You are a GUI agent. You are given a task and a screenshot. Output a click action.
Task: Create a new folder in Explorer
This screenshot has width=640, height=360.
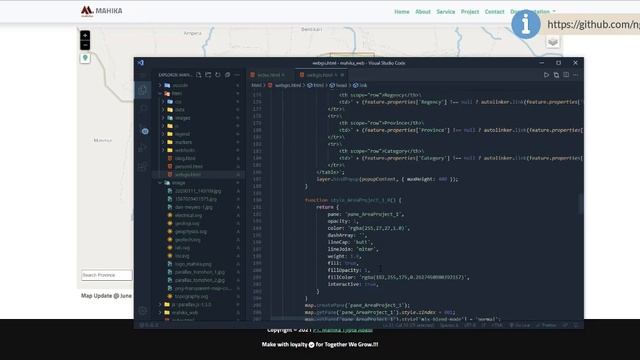click(x=208, y=75)
